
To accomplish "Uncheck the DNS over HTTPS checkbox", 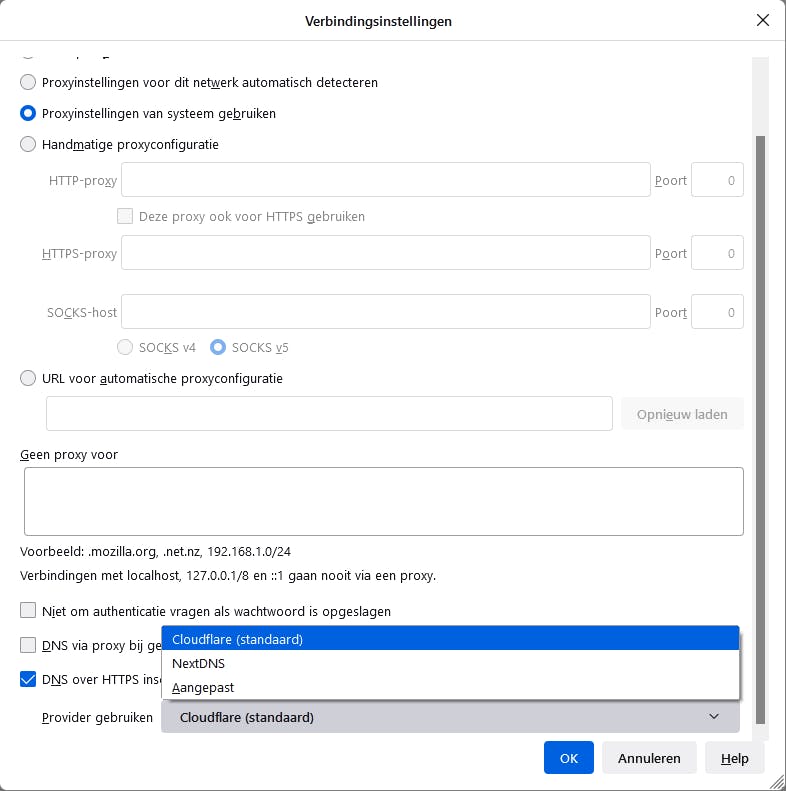I will [28, 679].
